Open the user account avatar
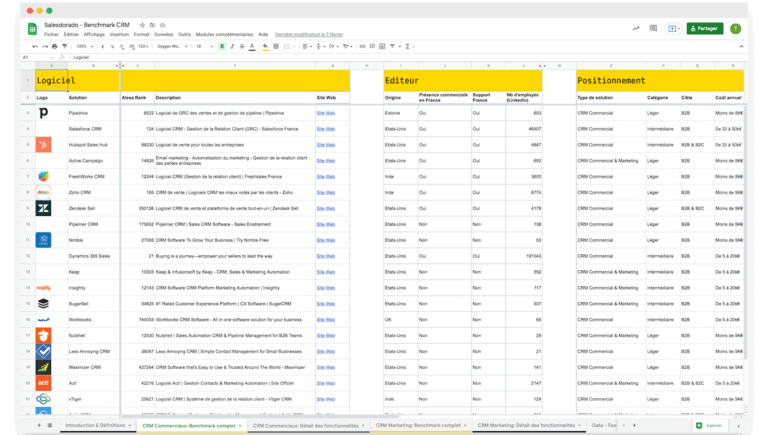This screenshot has width=768, height=435. click(x=735, y=29)
